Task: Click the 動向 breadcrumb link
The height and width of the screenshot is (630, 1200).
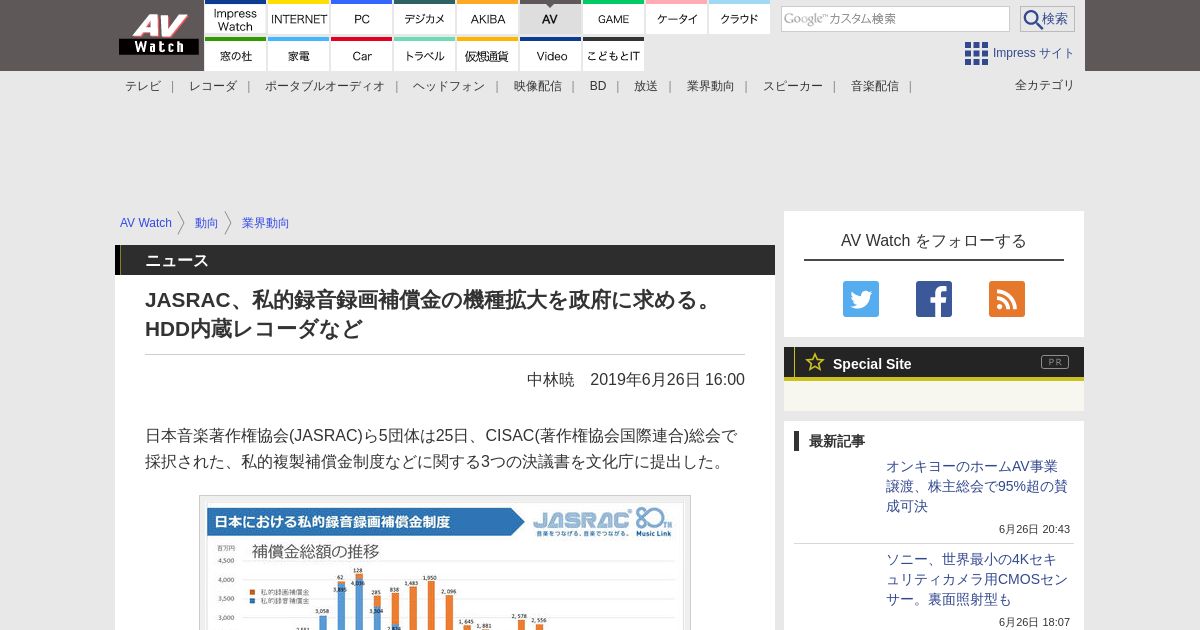Action: [207, 223]
